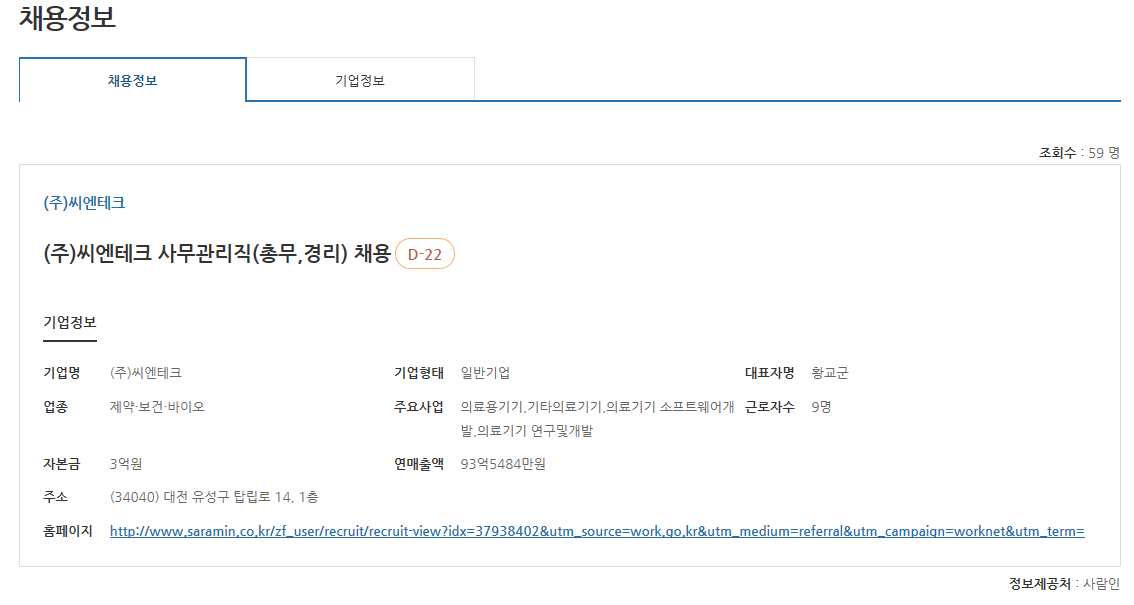Click the 조회수 59 명 view count
The width and height of the screenshot is (1134, 605).
tap(1079, 153)
